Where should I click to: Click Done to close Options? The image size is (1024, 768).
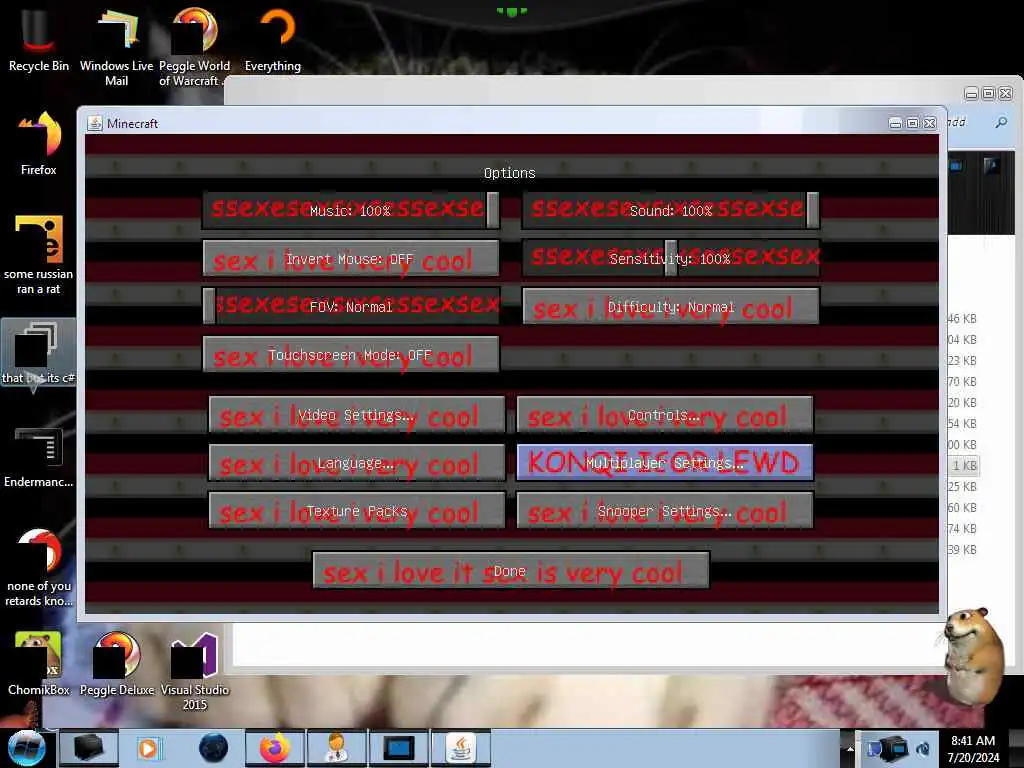pyautogui.click(x=511, y=571)
